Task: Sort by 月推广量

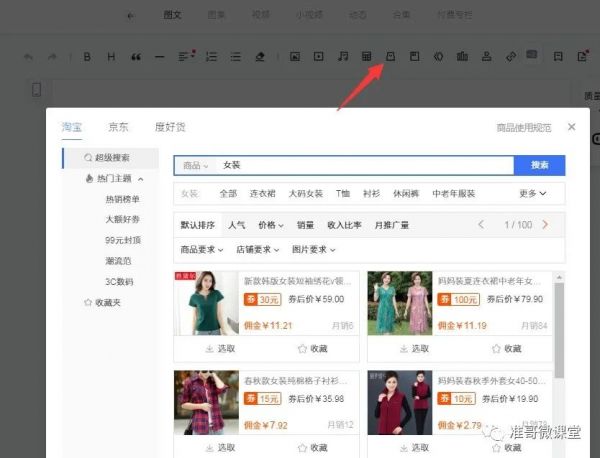Action: coord(392,225)
